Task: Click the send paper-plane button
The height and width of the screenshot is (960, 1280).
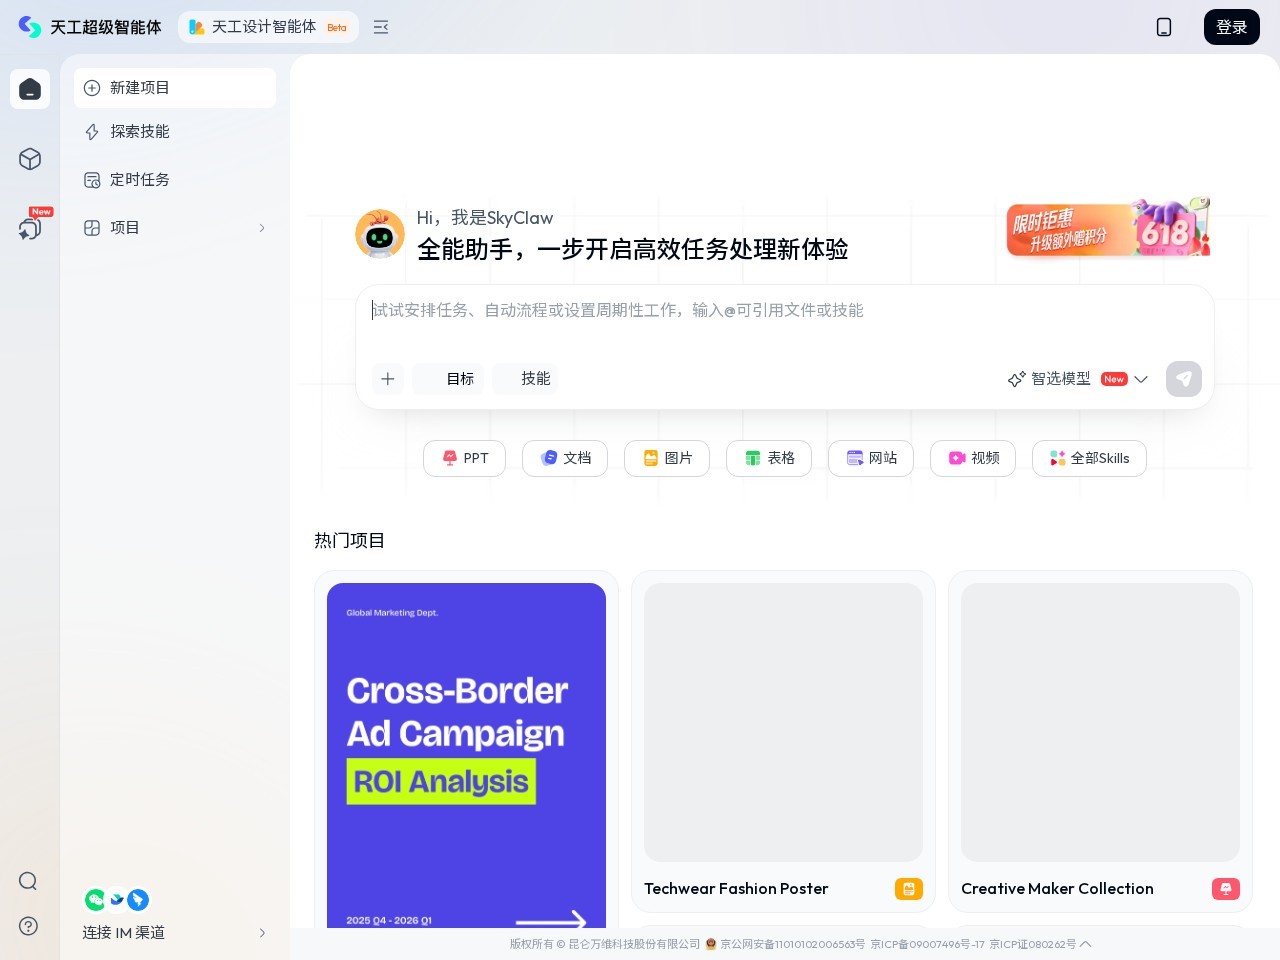Action: 1184,379
